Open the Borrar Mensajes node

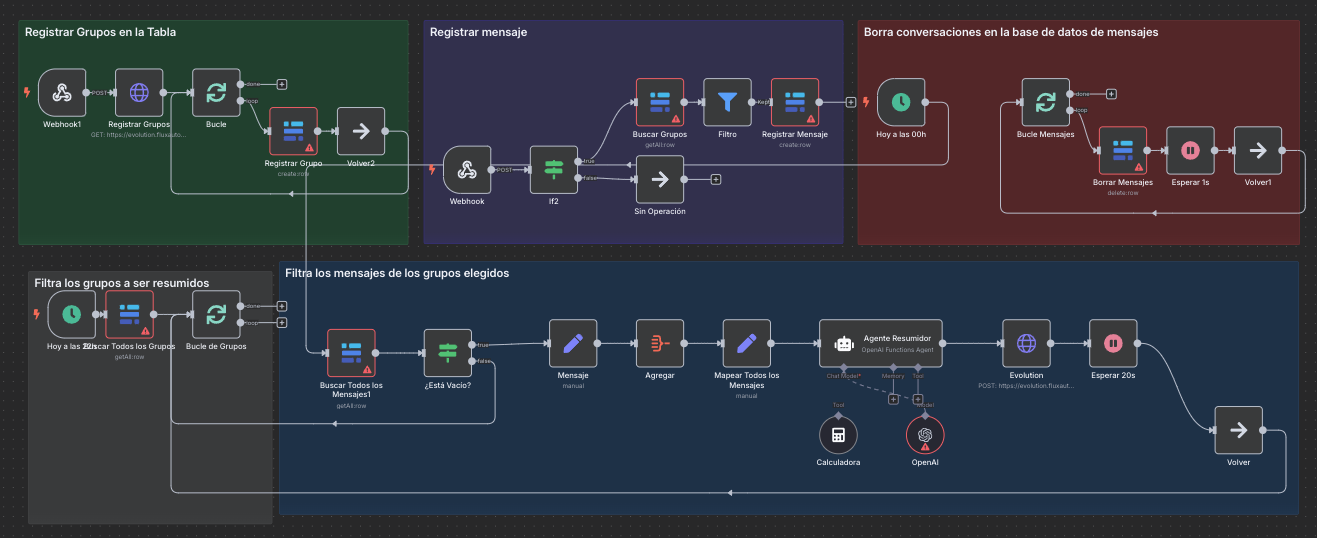1122,151
